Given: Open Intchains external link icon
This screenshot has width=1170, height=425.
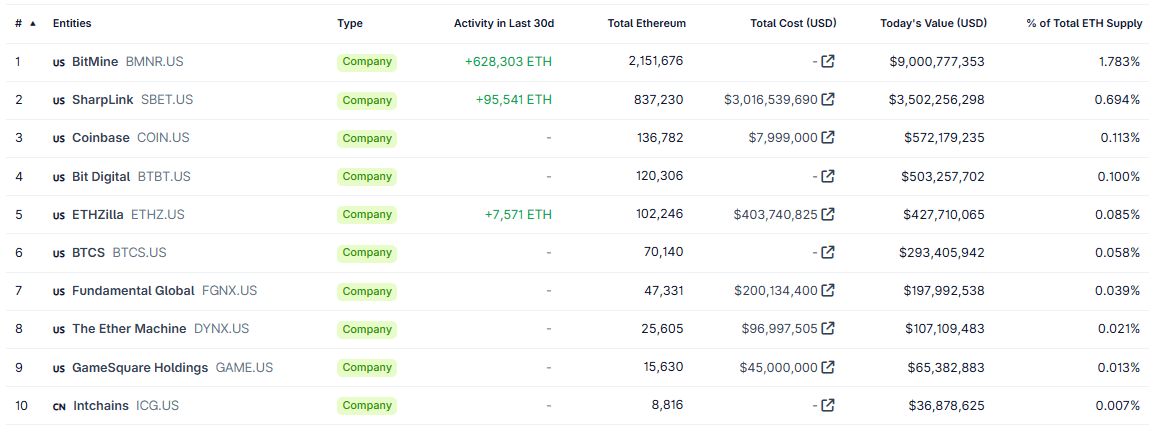Looking at the screenshot, I should [828, 405].
